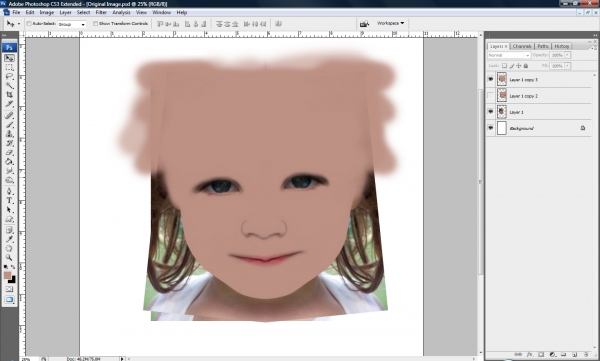600x361 pixels.
Task: Select the Dodge tool
Action: click(9, 180)
